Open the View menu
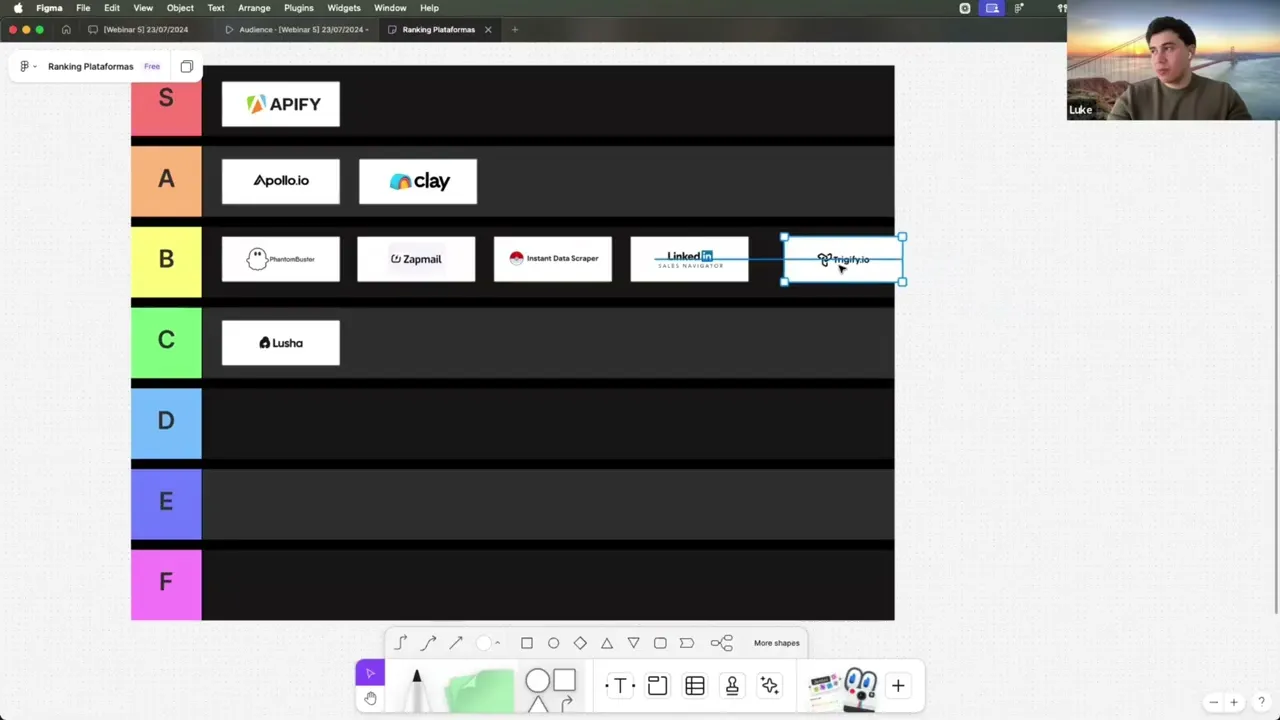 [x=143, y=8]
